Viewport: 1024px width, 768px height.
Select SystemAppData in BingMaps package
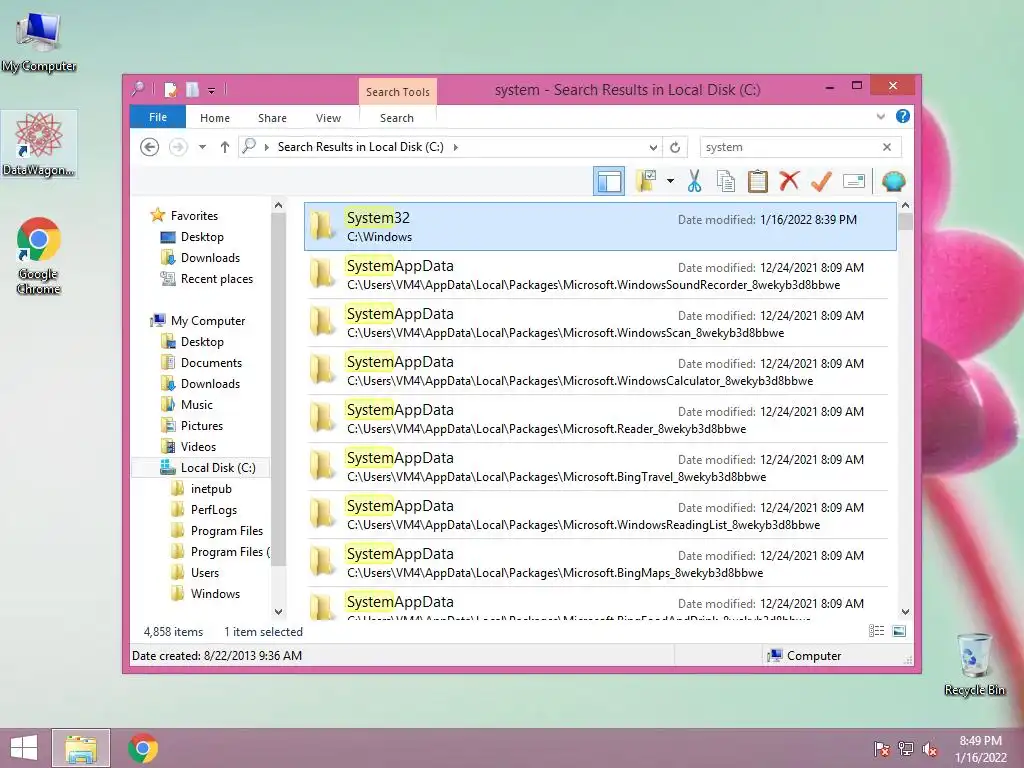(x=598, y=562)
